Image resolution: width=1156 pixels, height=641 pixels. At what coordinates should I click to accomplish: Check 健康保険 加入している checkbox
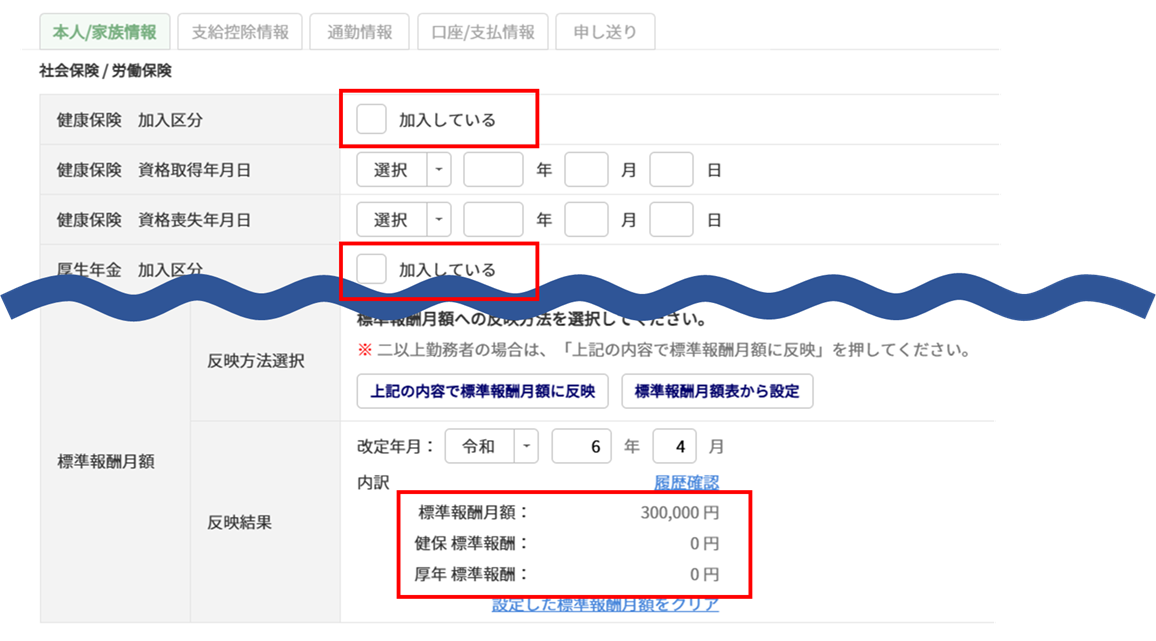click(x=372, y=120)
